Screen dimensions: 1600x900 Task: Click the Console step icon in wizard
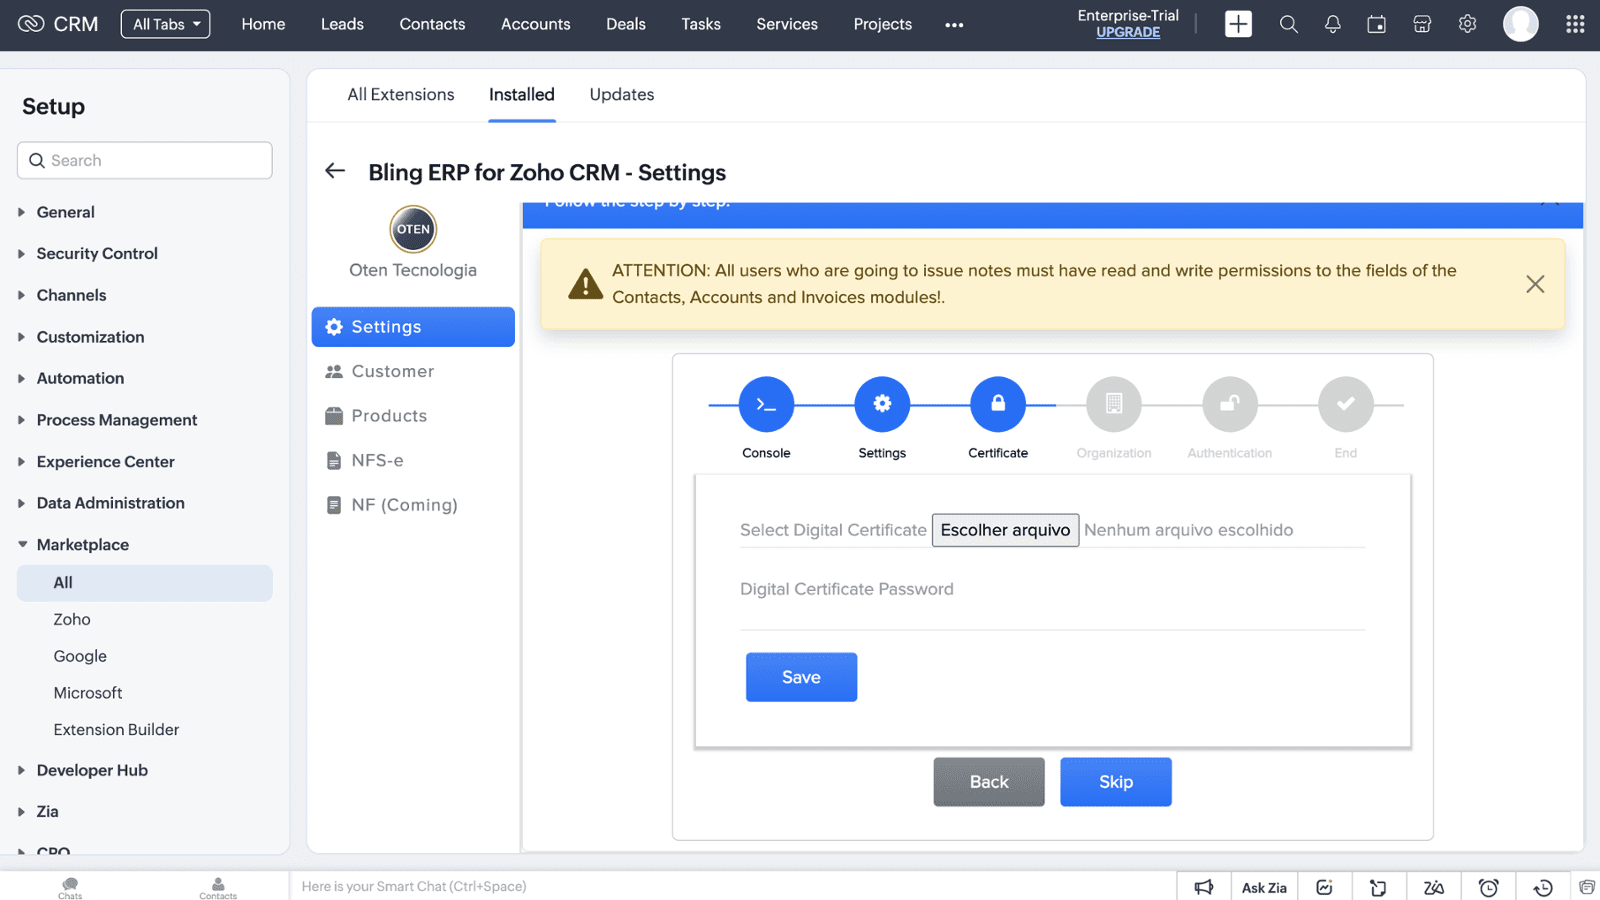point(766,404)
